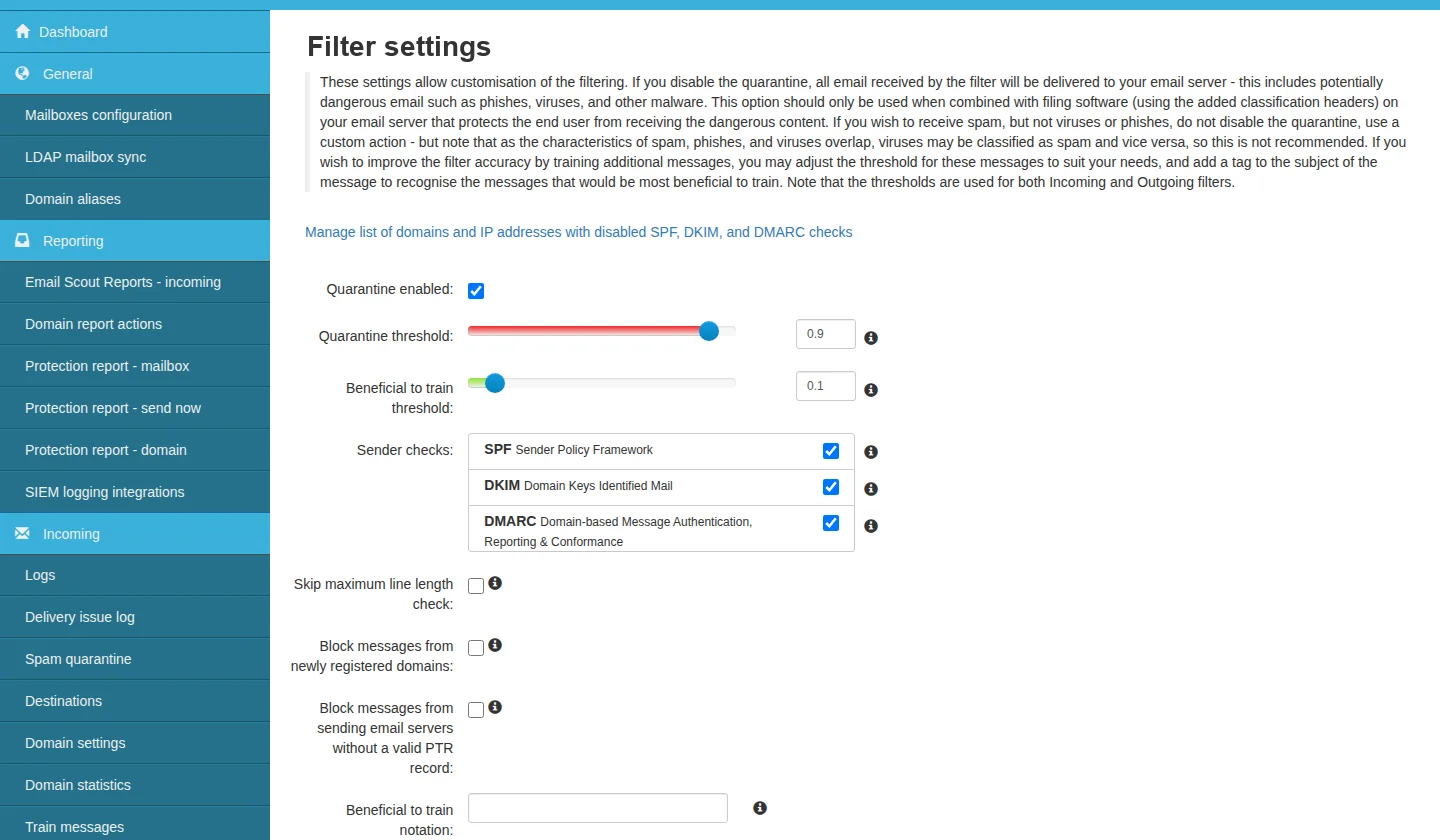Viewport: 1440px width, 840px height.
Task: Enable Block messages from newly registered domains
Action: (476, 648)
